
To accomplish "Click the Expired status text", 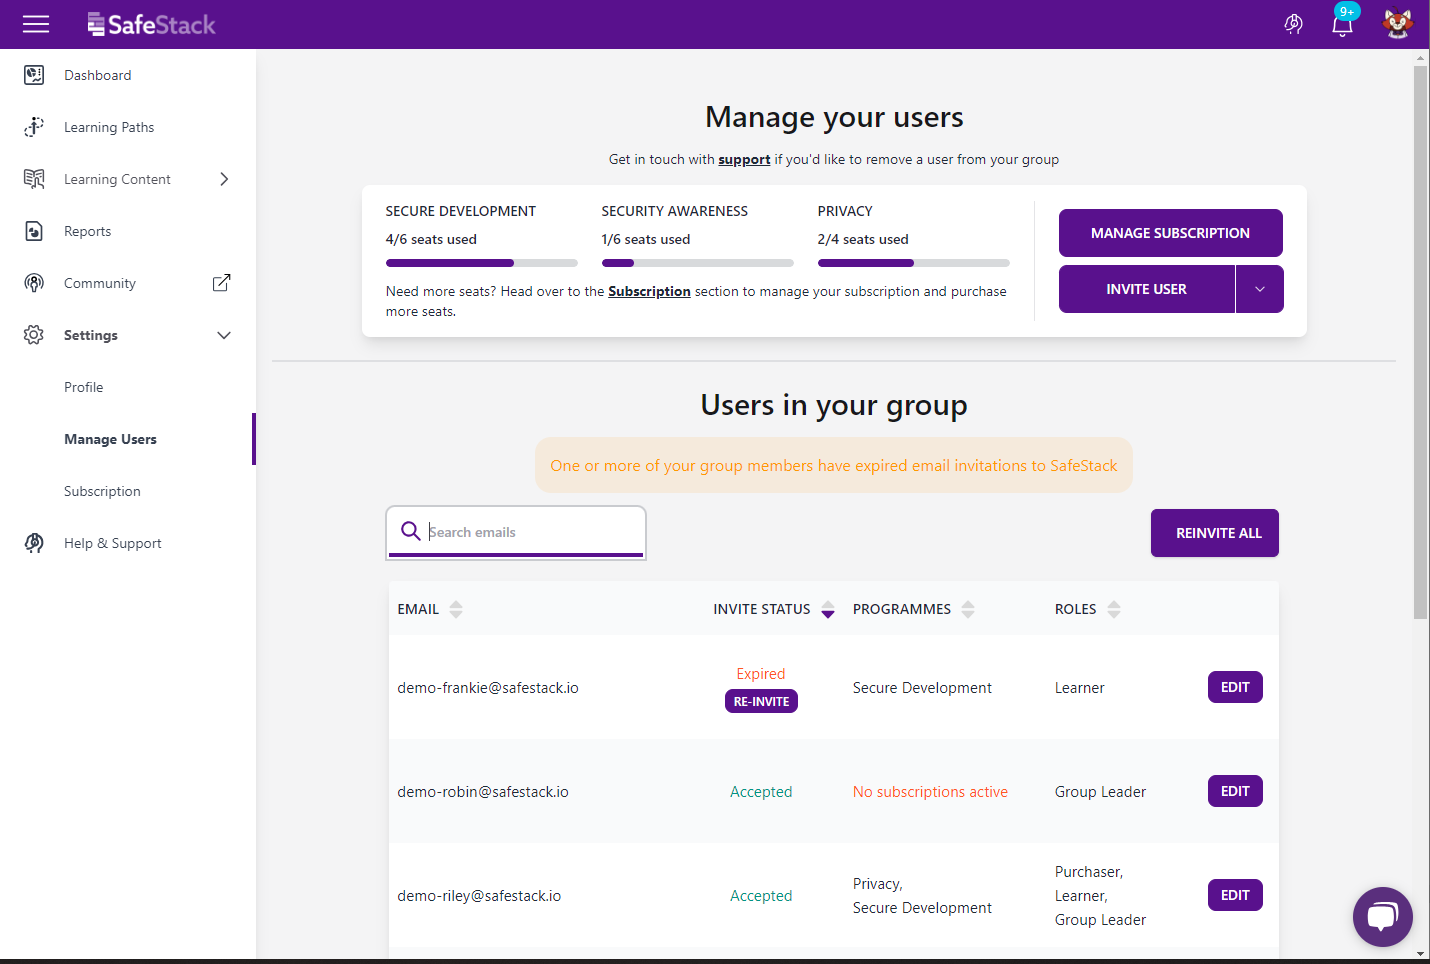I will click(761, 674).
